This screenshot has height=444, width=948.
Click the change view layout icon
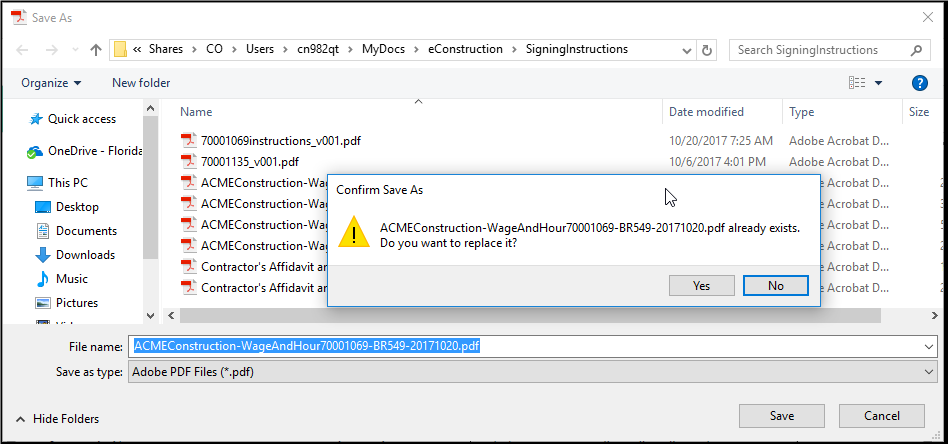[856, 83]
